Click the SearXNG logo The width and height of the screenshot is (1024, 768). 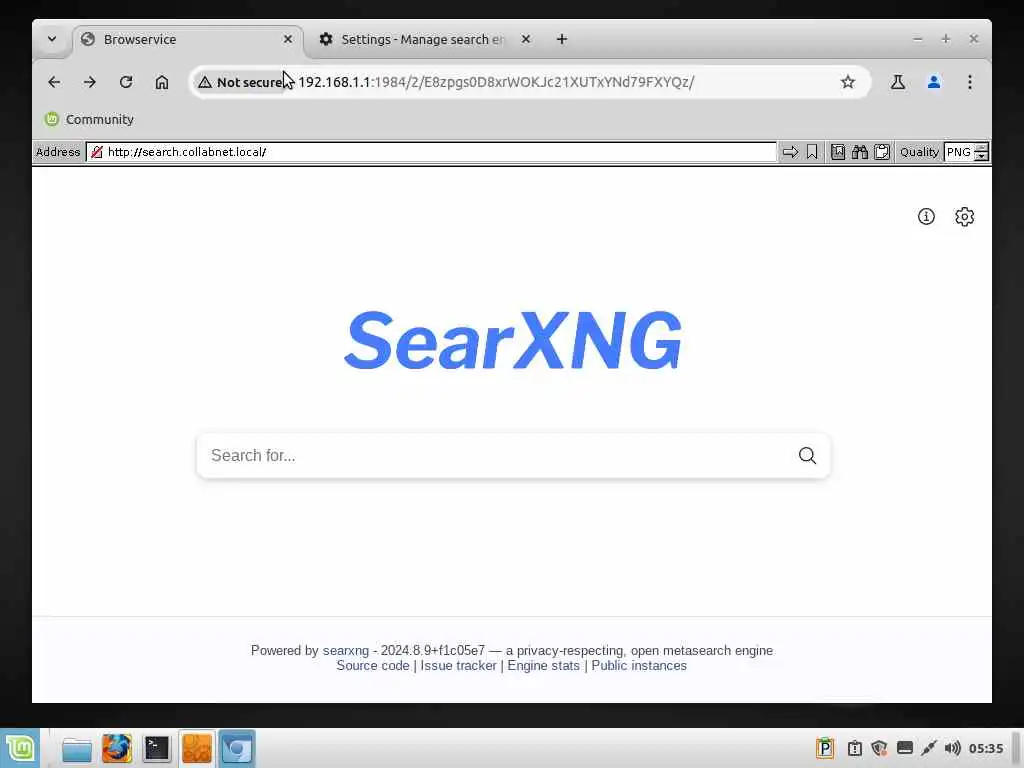tap(513, 340)
